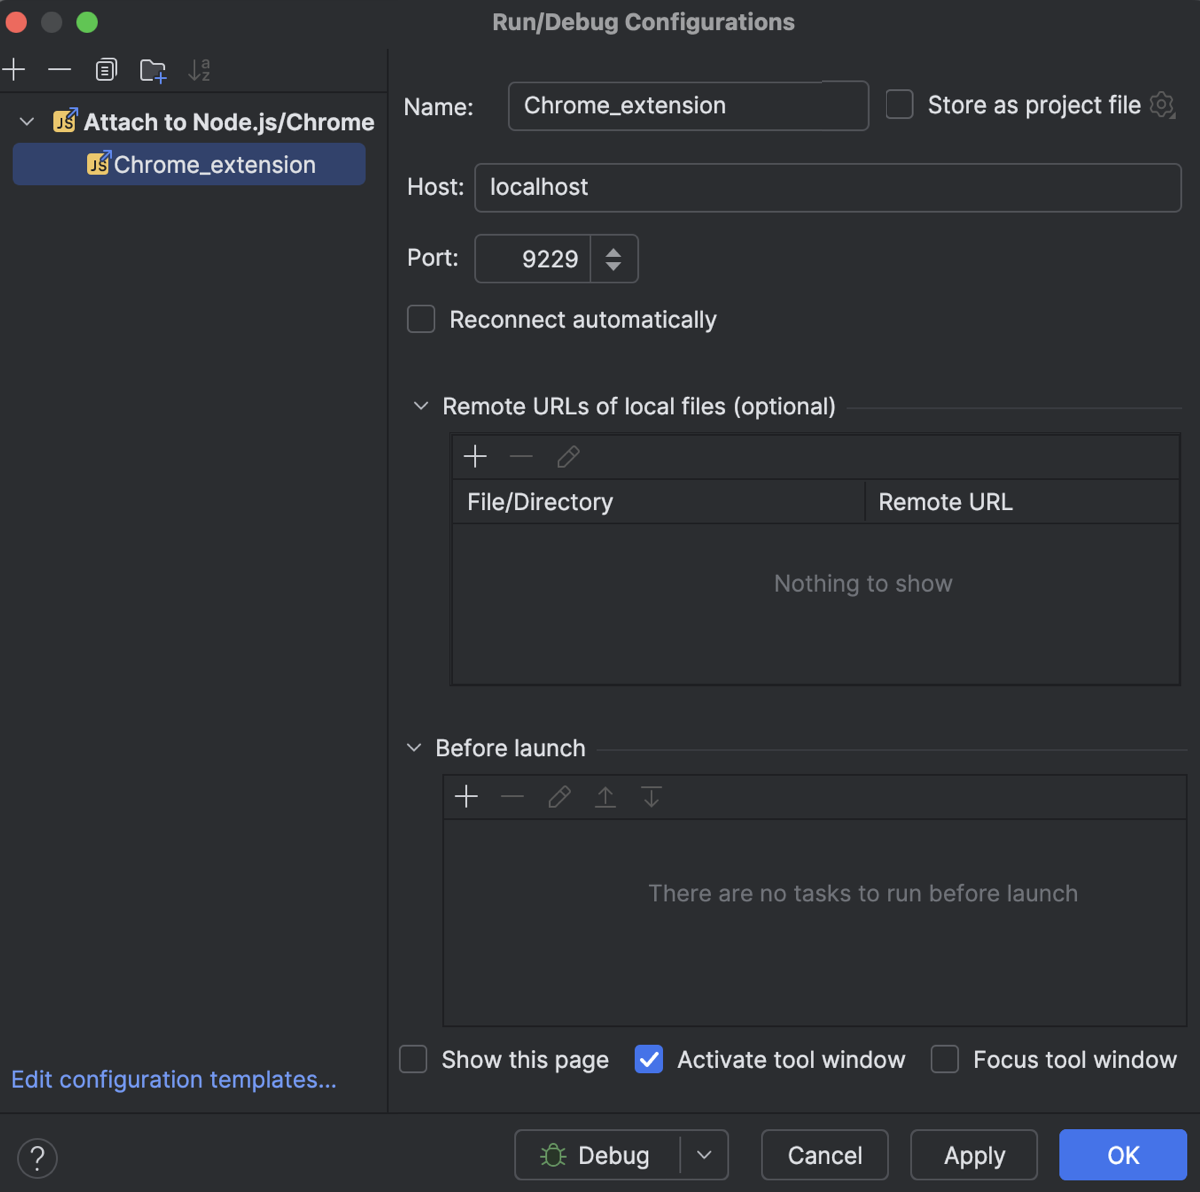This screenshot has height=1192, width=1200.
Task: Open the edit pencil in Remote URLs table
Action: tap(567, 456)
